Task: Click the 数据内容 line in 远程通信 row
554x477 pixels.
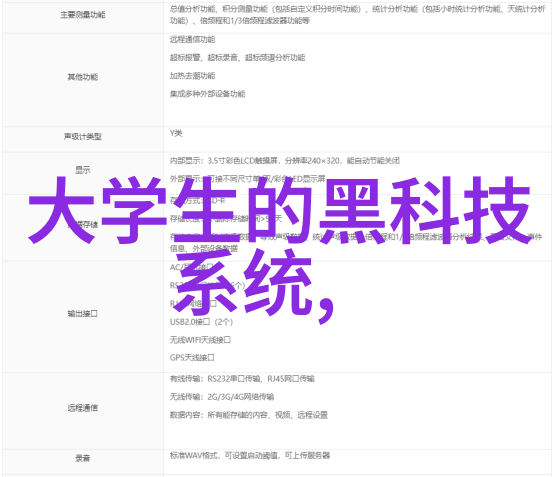Action: point(249,415)
